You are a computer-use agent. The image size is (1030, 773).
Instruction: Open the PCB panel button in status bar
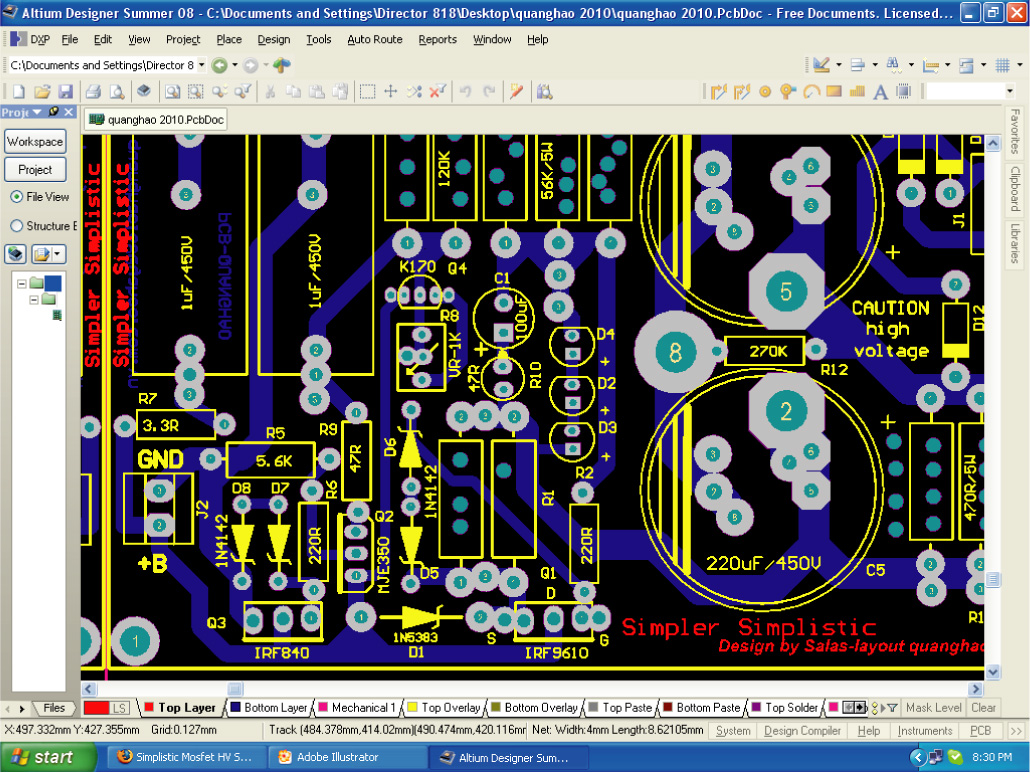click(x=980, y=730)
